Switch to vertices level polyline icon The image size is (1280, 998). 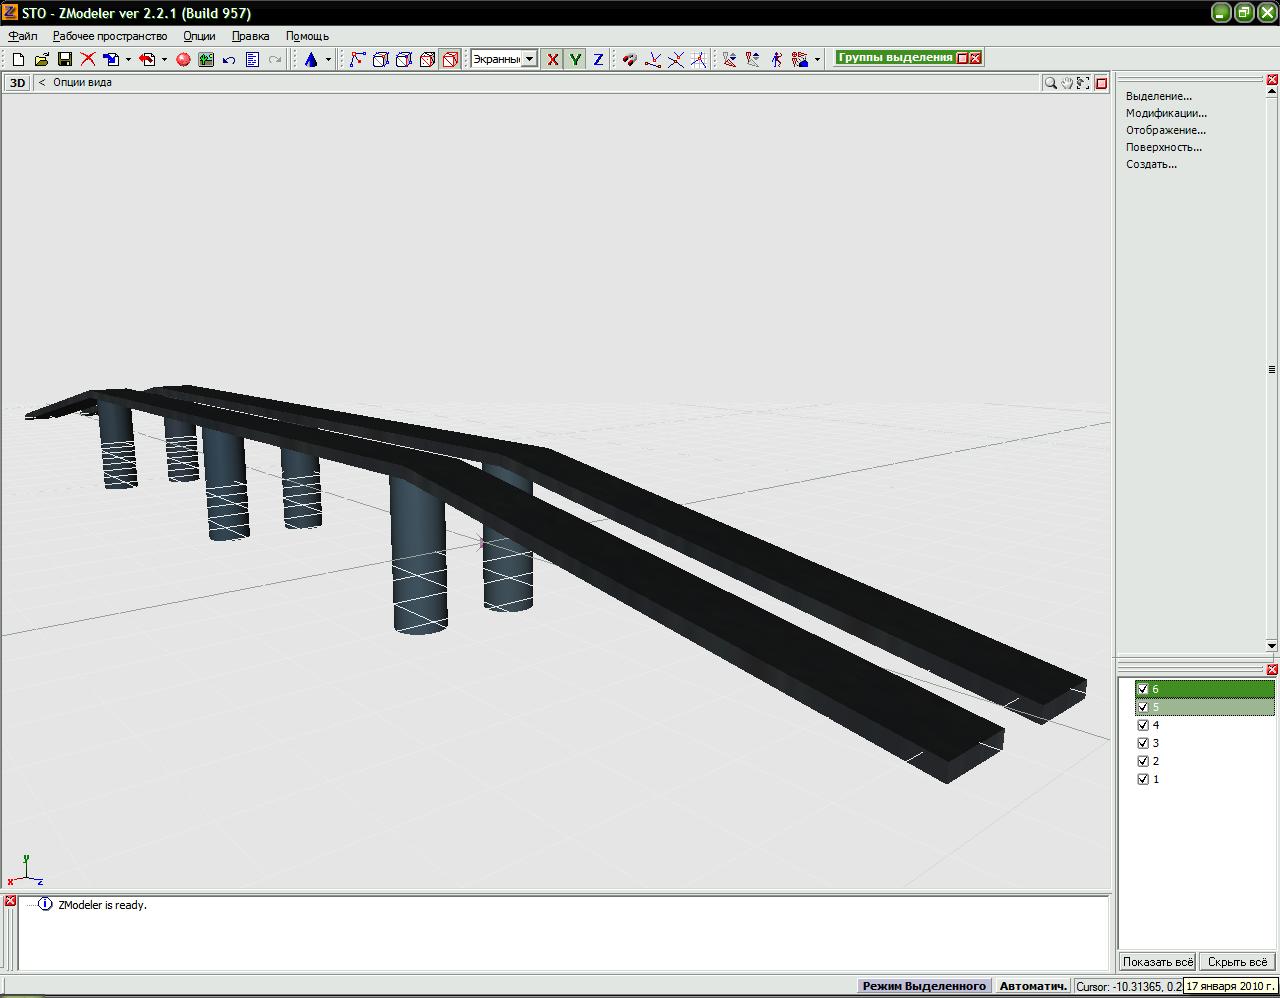point(357,60)
